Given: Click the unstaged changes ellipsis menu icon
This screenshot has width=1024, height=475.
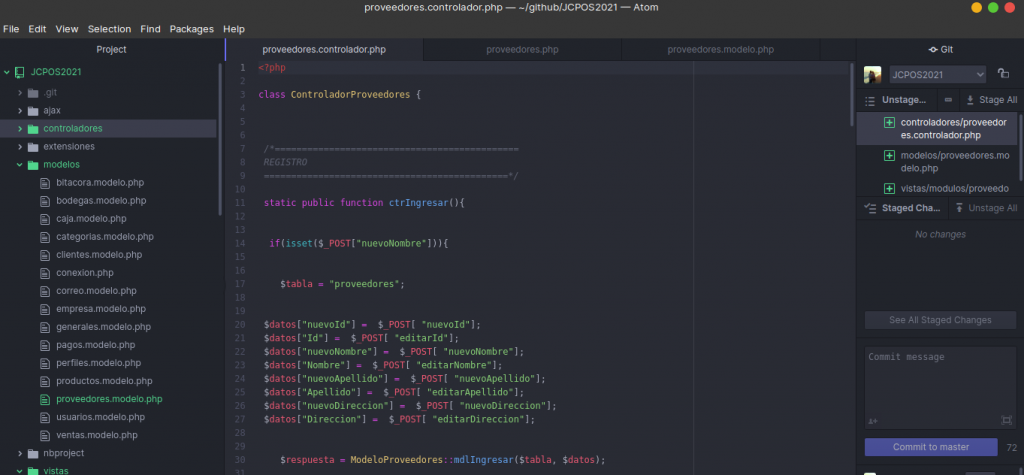Looking at the screenshot, I should coord(947,101).
